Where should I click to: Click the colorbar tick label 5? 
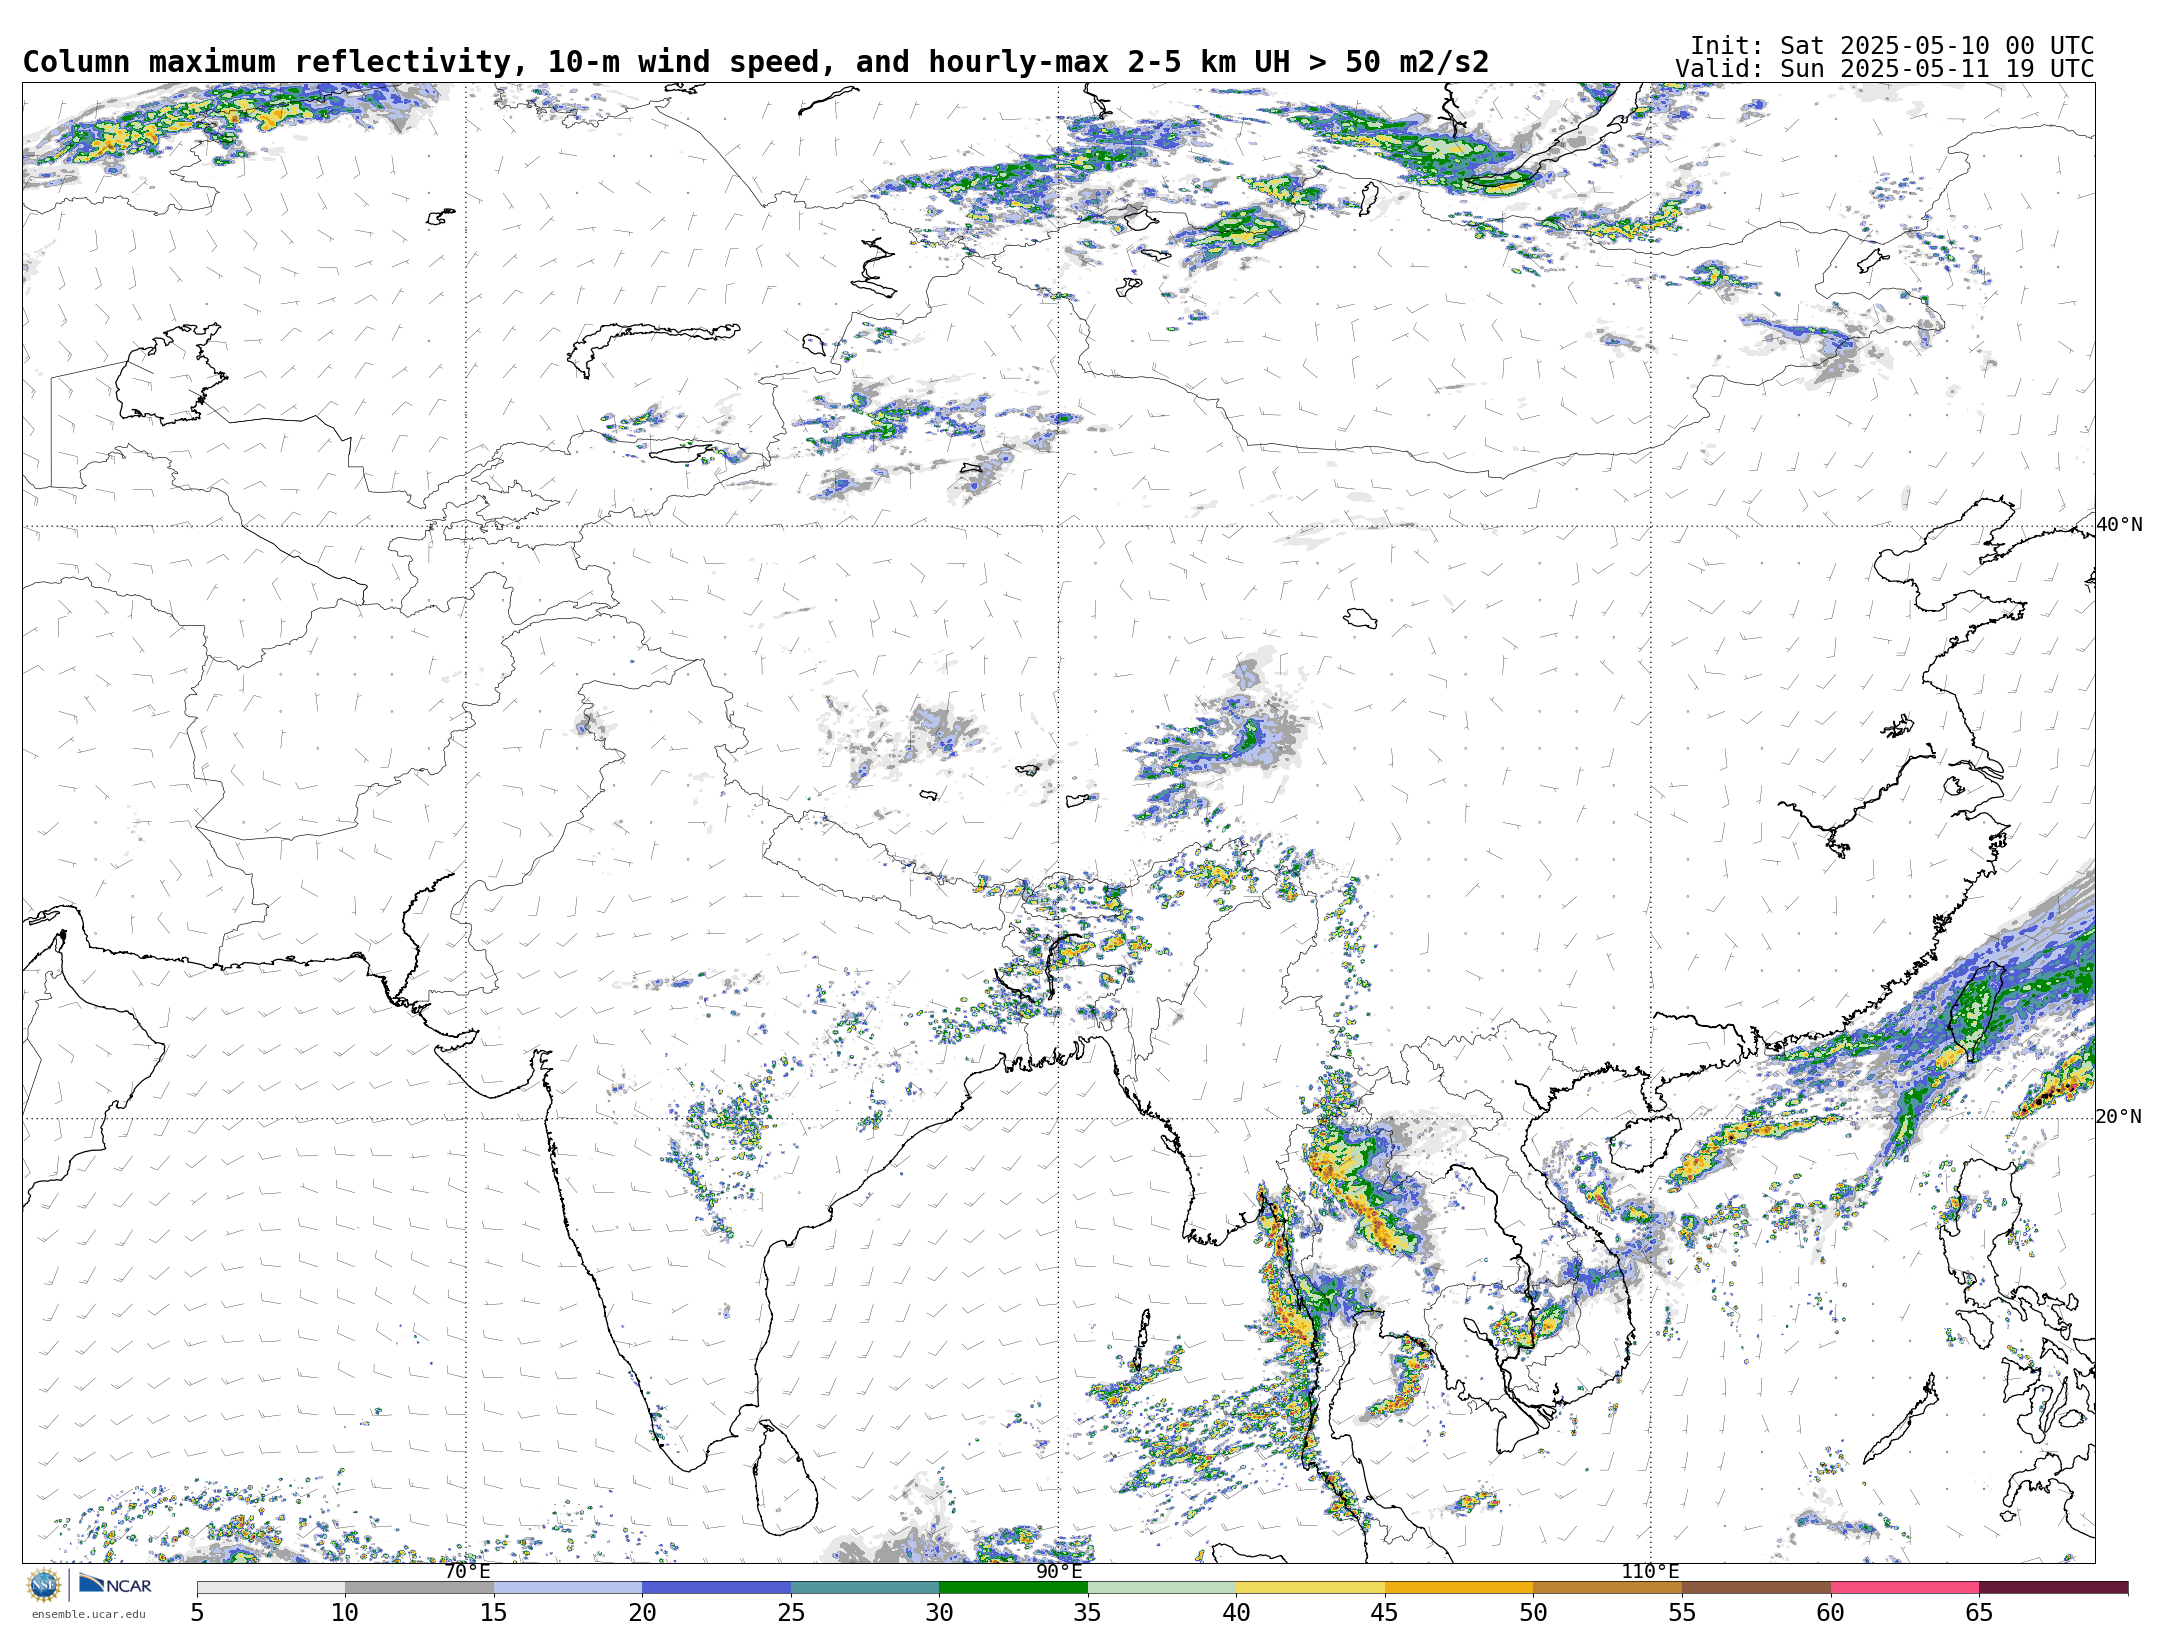pyautogui.click(x=197, y=1613)
